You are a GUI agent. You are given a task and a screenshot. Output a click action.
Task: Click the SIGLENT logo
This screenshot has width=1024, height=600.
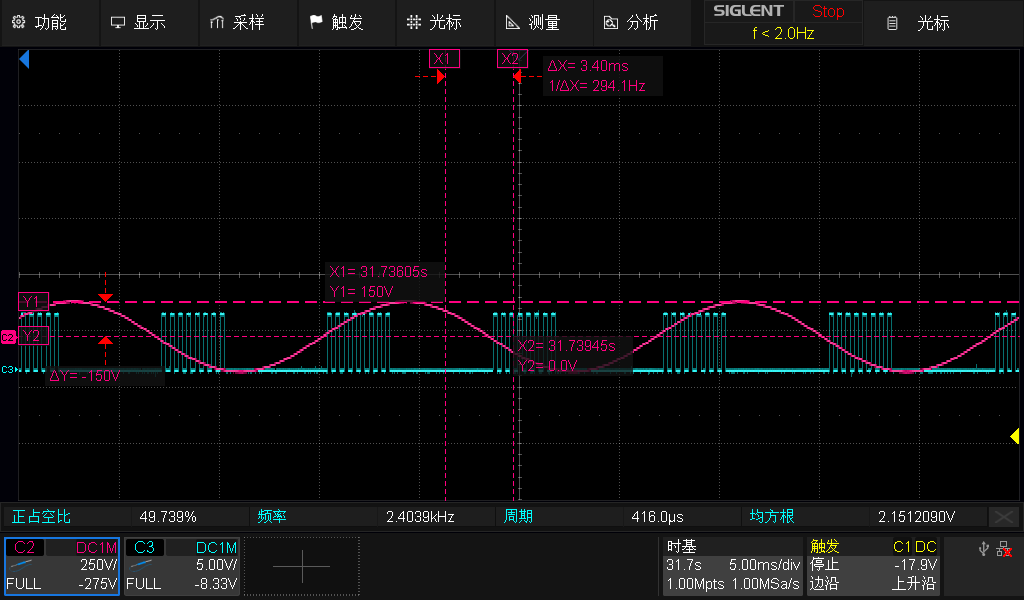click(748, 11)
